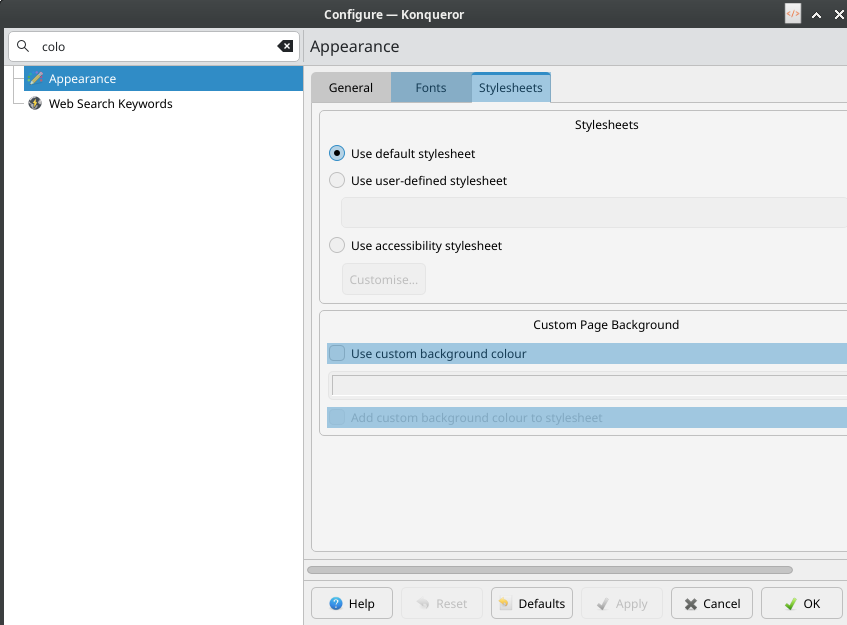Restore settings with the Defaults button
This screenshot has width=847, height=625.
[531, 604]
